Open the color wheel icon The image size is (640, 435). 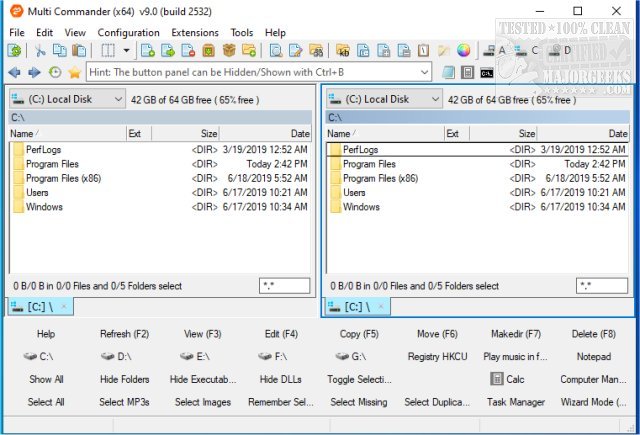[x=463, y=51]
